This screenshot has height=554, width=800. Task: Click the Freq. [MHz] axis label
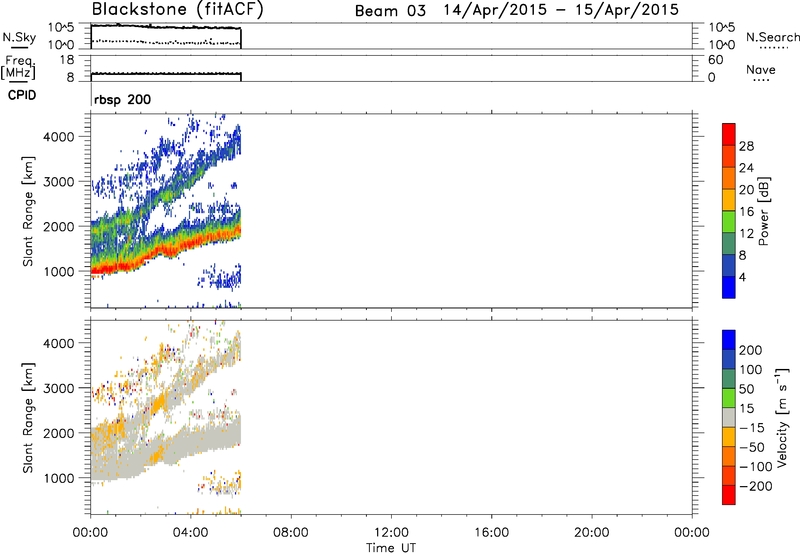18,68
